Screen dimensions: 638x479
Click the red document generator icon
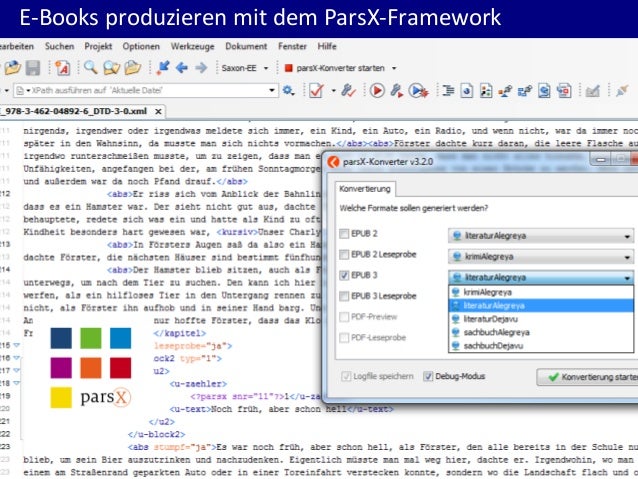[x=564, y=90]
